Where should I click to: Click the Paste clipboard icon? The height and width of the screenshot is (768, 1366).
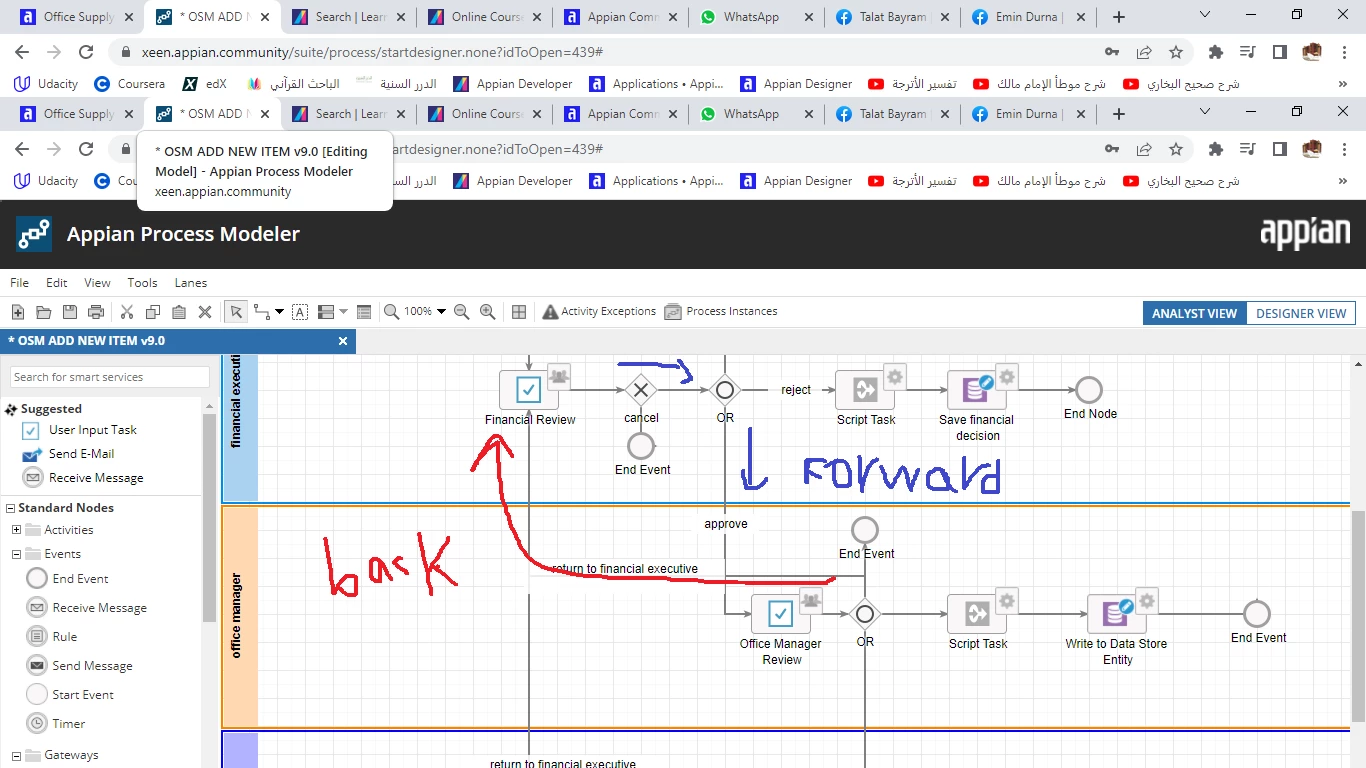pos(179,312)
